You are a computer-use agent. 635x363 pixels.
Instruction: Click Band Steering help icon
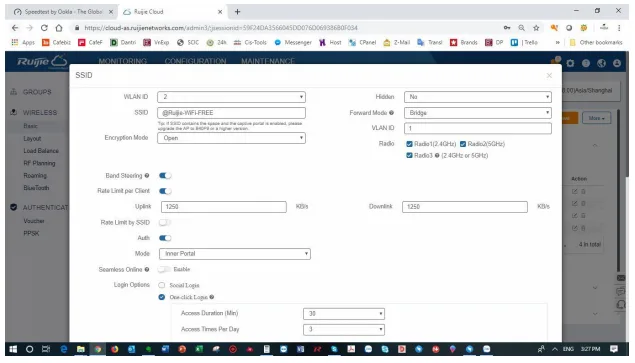coord(147,175)
